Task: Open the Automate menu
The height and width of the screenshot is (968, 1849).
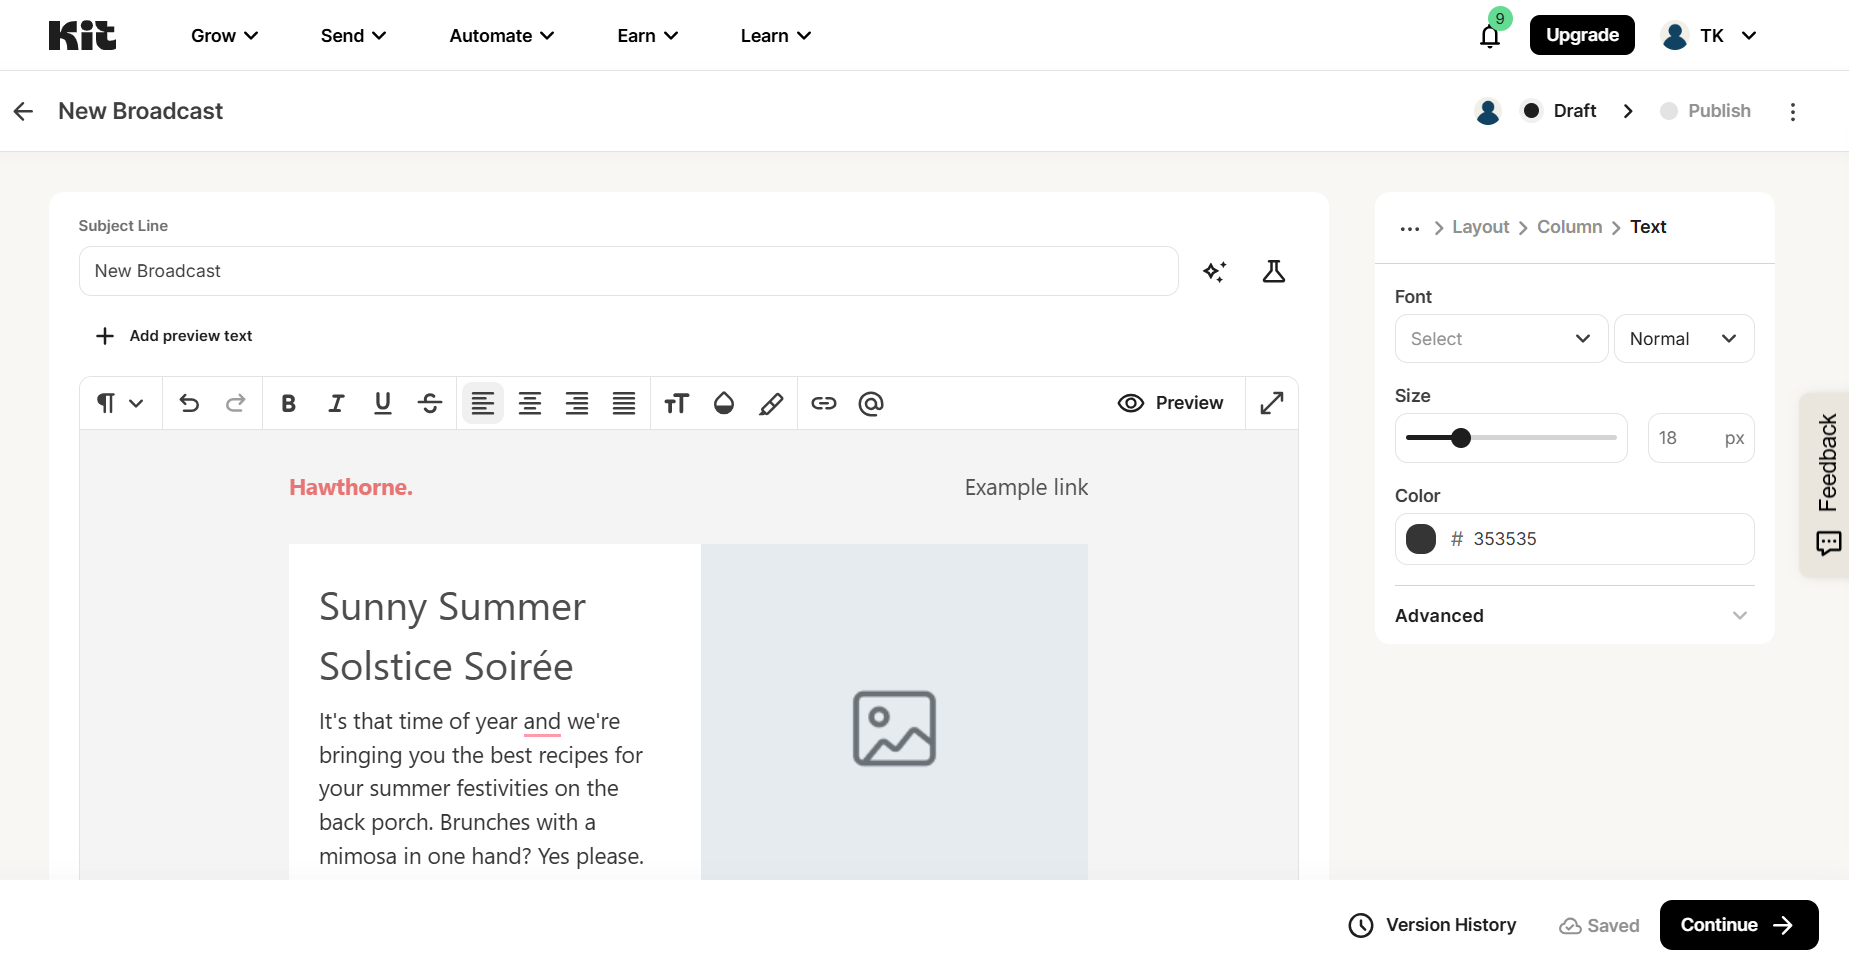Action: (x=501, y=35)
